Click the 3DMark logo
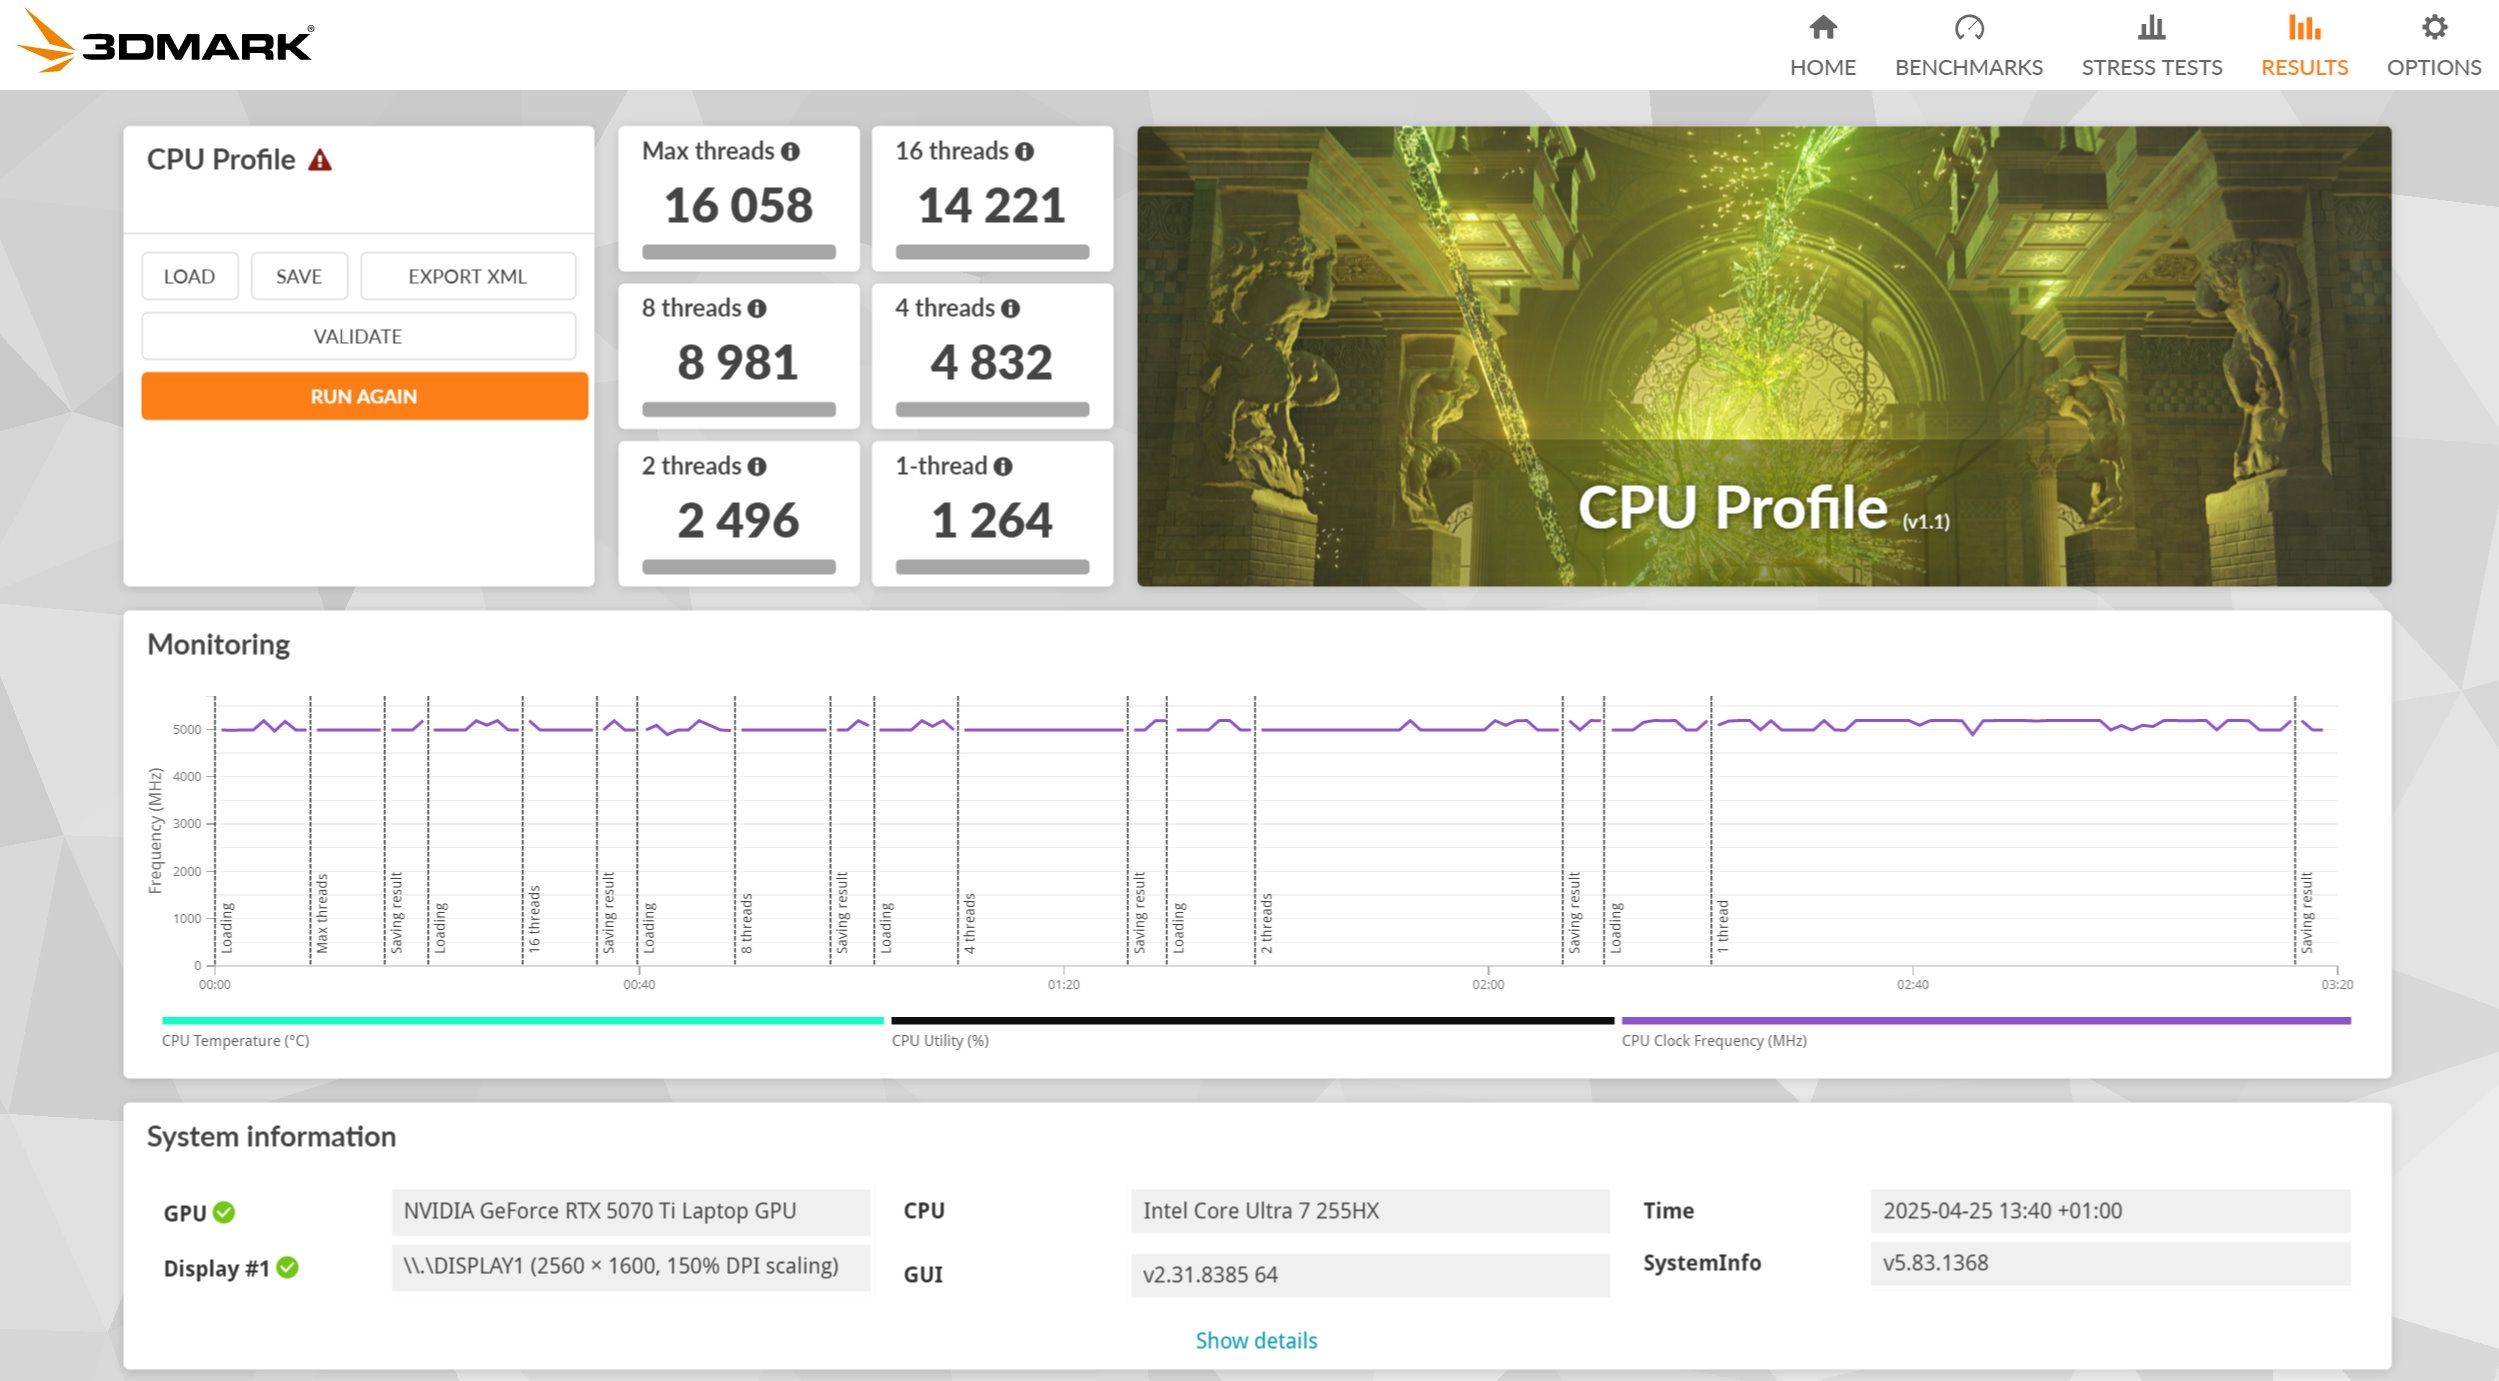This screenshot has height=1381, width=2499. [x=165, y=42]
